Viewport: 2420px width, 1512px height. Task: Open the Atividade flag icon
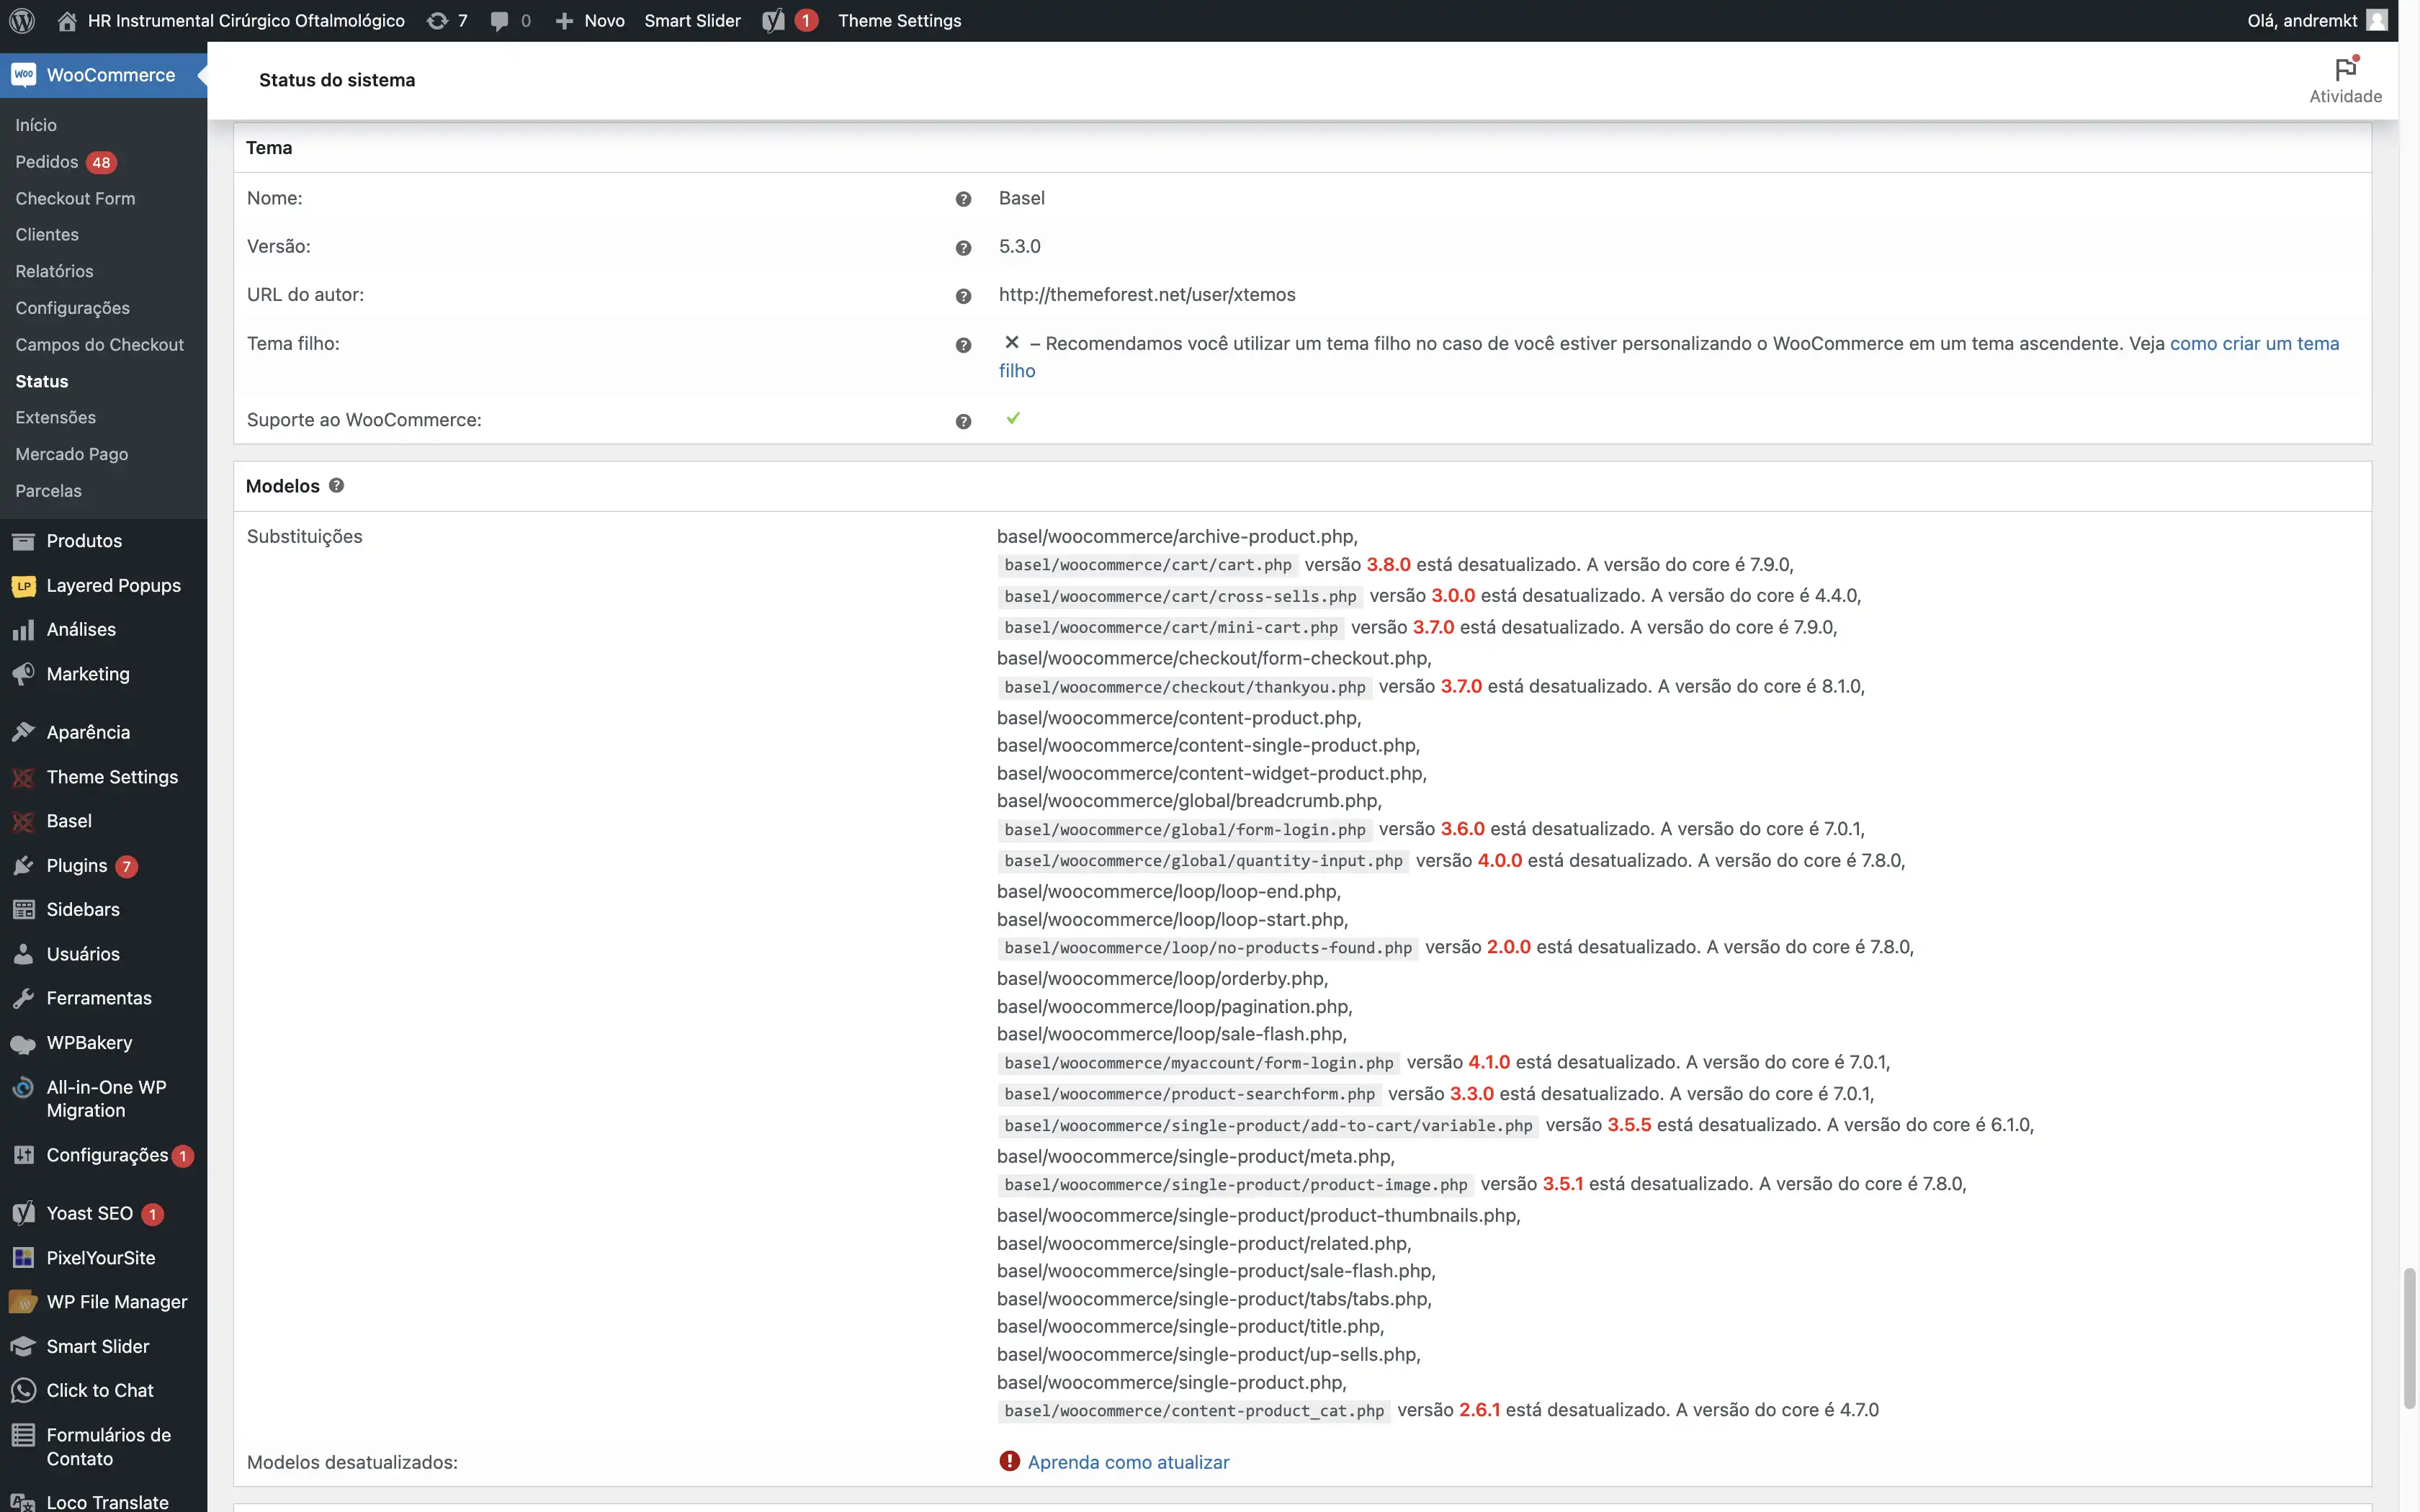click(x=2345, y=69)
